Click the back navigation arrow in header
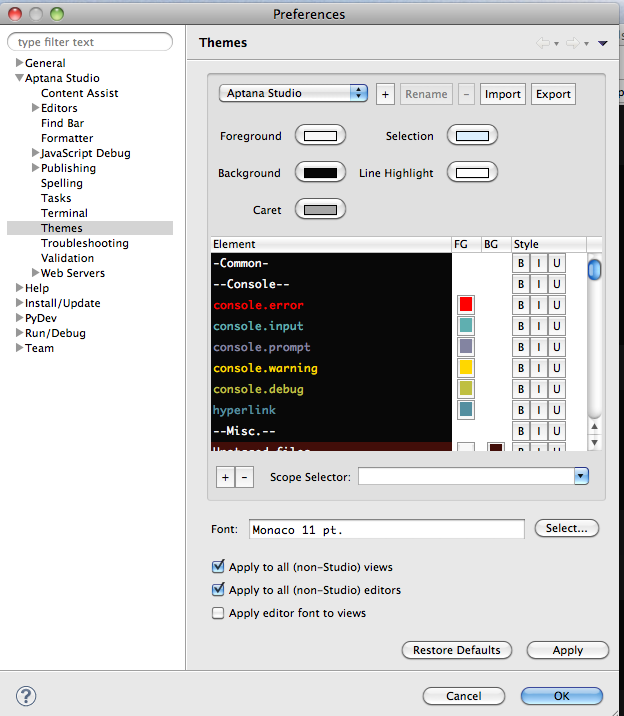 coord(544,43)
